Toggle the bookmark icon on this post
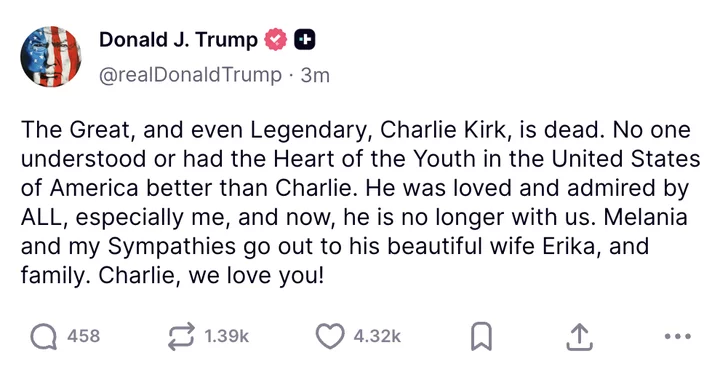 tap(482, 337)
